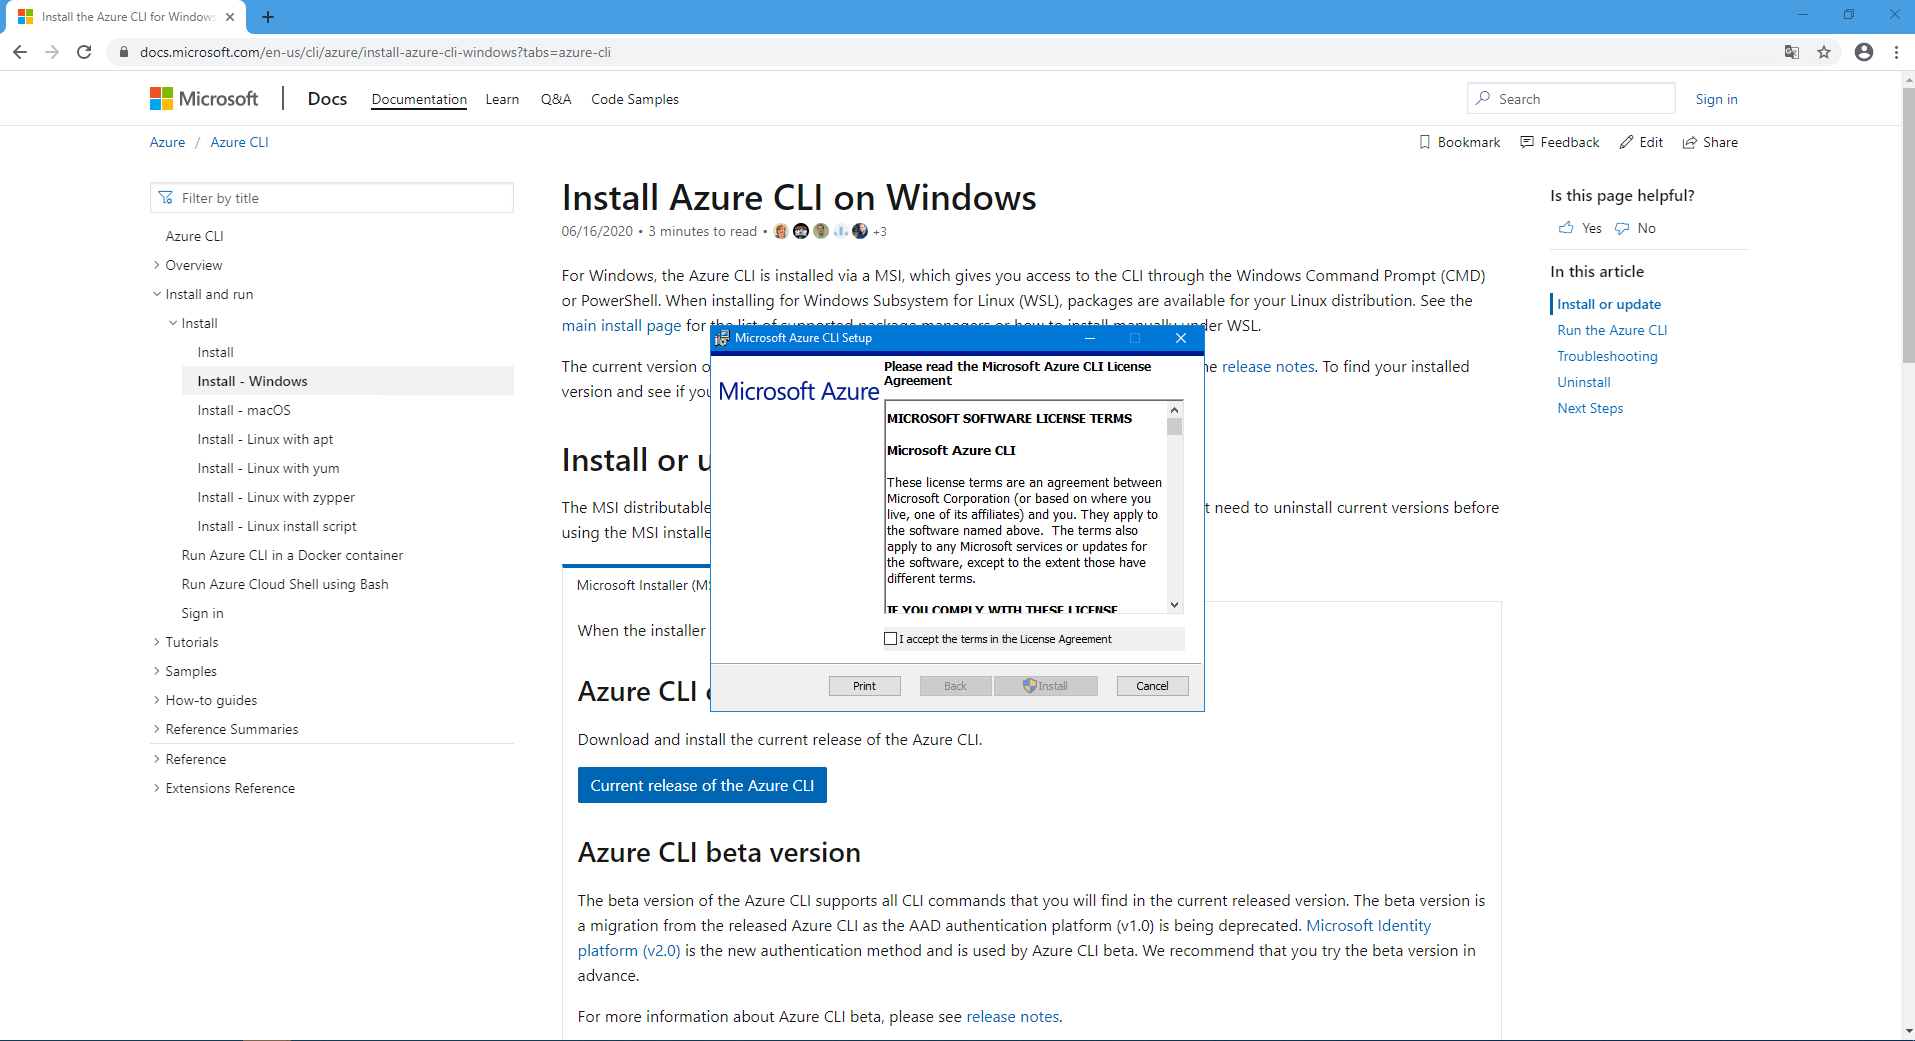Click the Filter by title input field
Screen dimensions: 1915x1041
[340, 198]
